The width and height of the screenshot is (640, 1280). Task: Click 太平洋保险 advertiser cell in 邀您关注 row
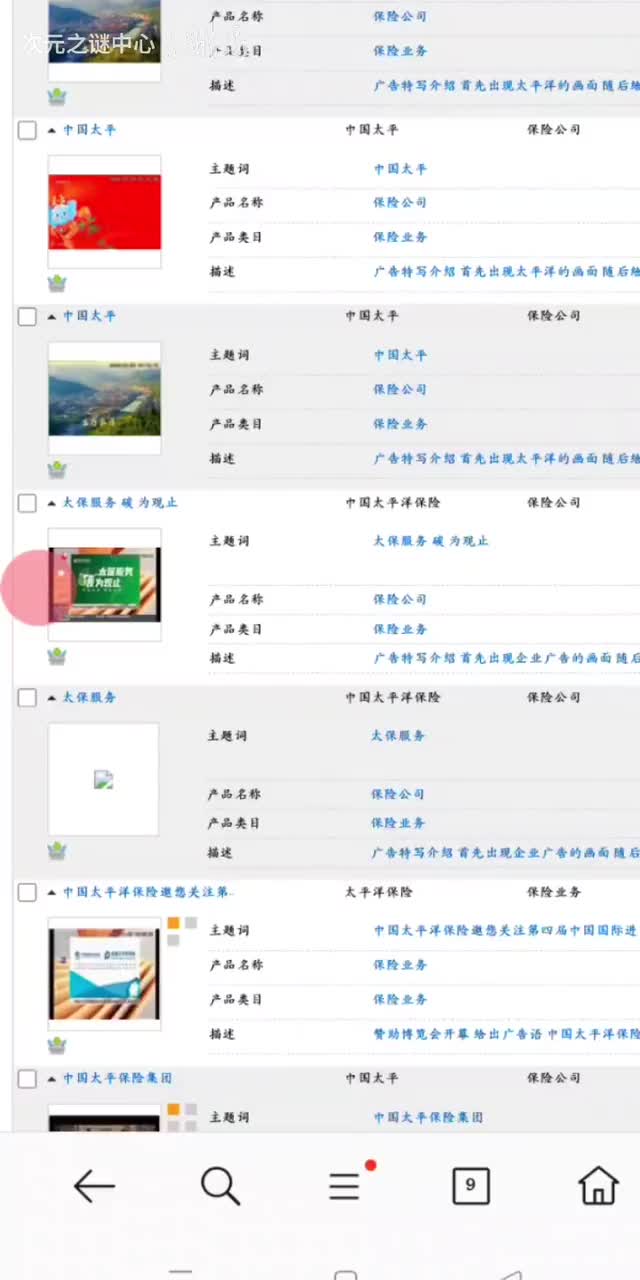379,892
